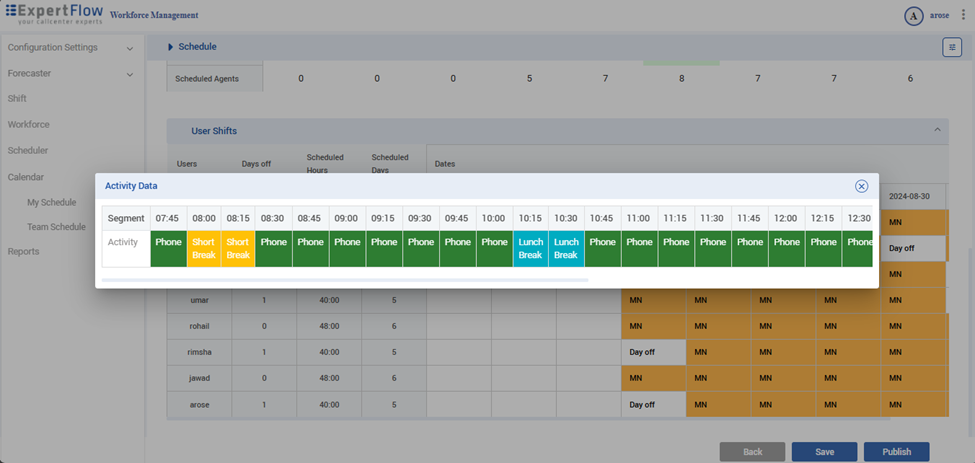Click the Back button
Screen dimensions: 975x463
tap(752, 452)
